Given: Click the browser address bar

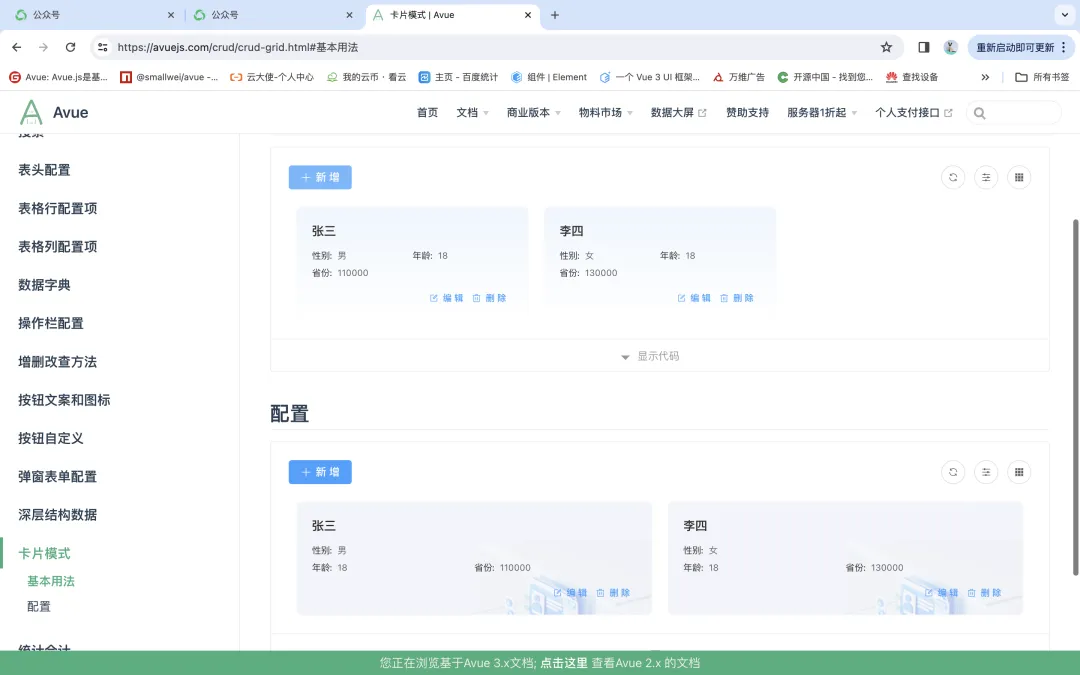Looking at the screenshot, I should coord(300,47).
